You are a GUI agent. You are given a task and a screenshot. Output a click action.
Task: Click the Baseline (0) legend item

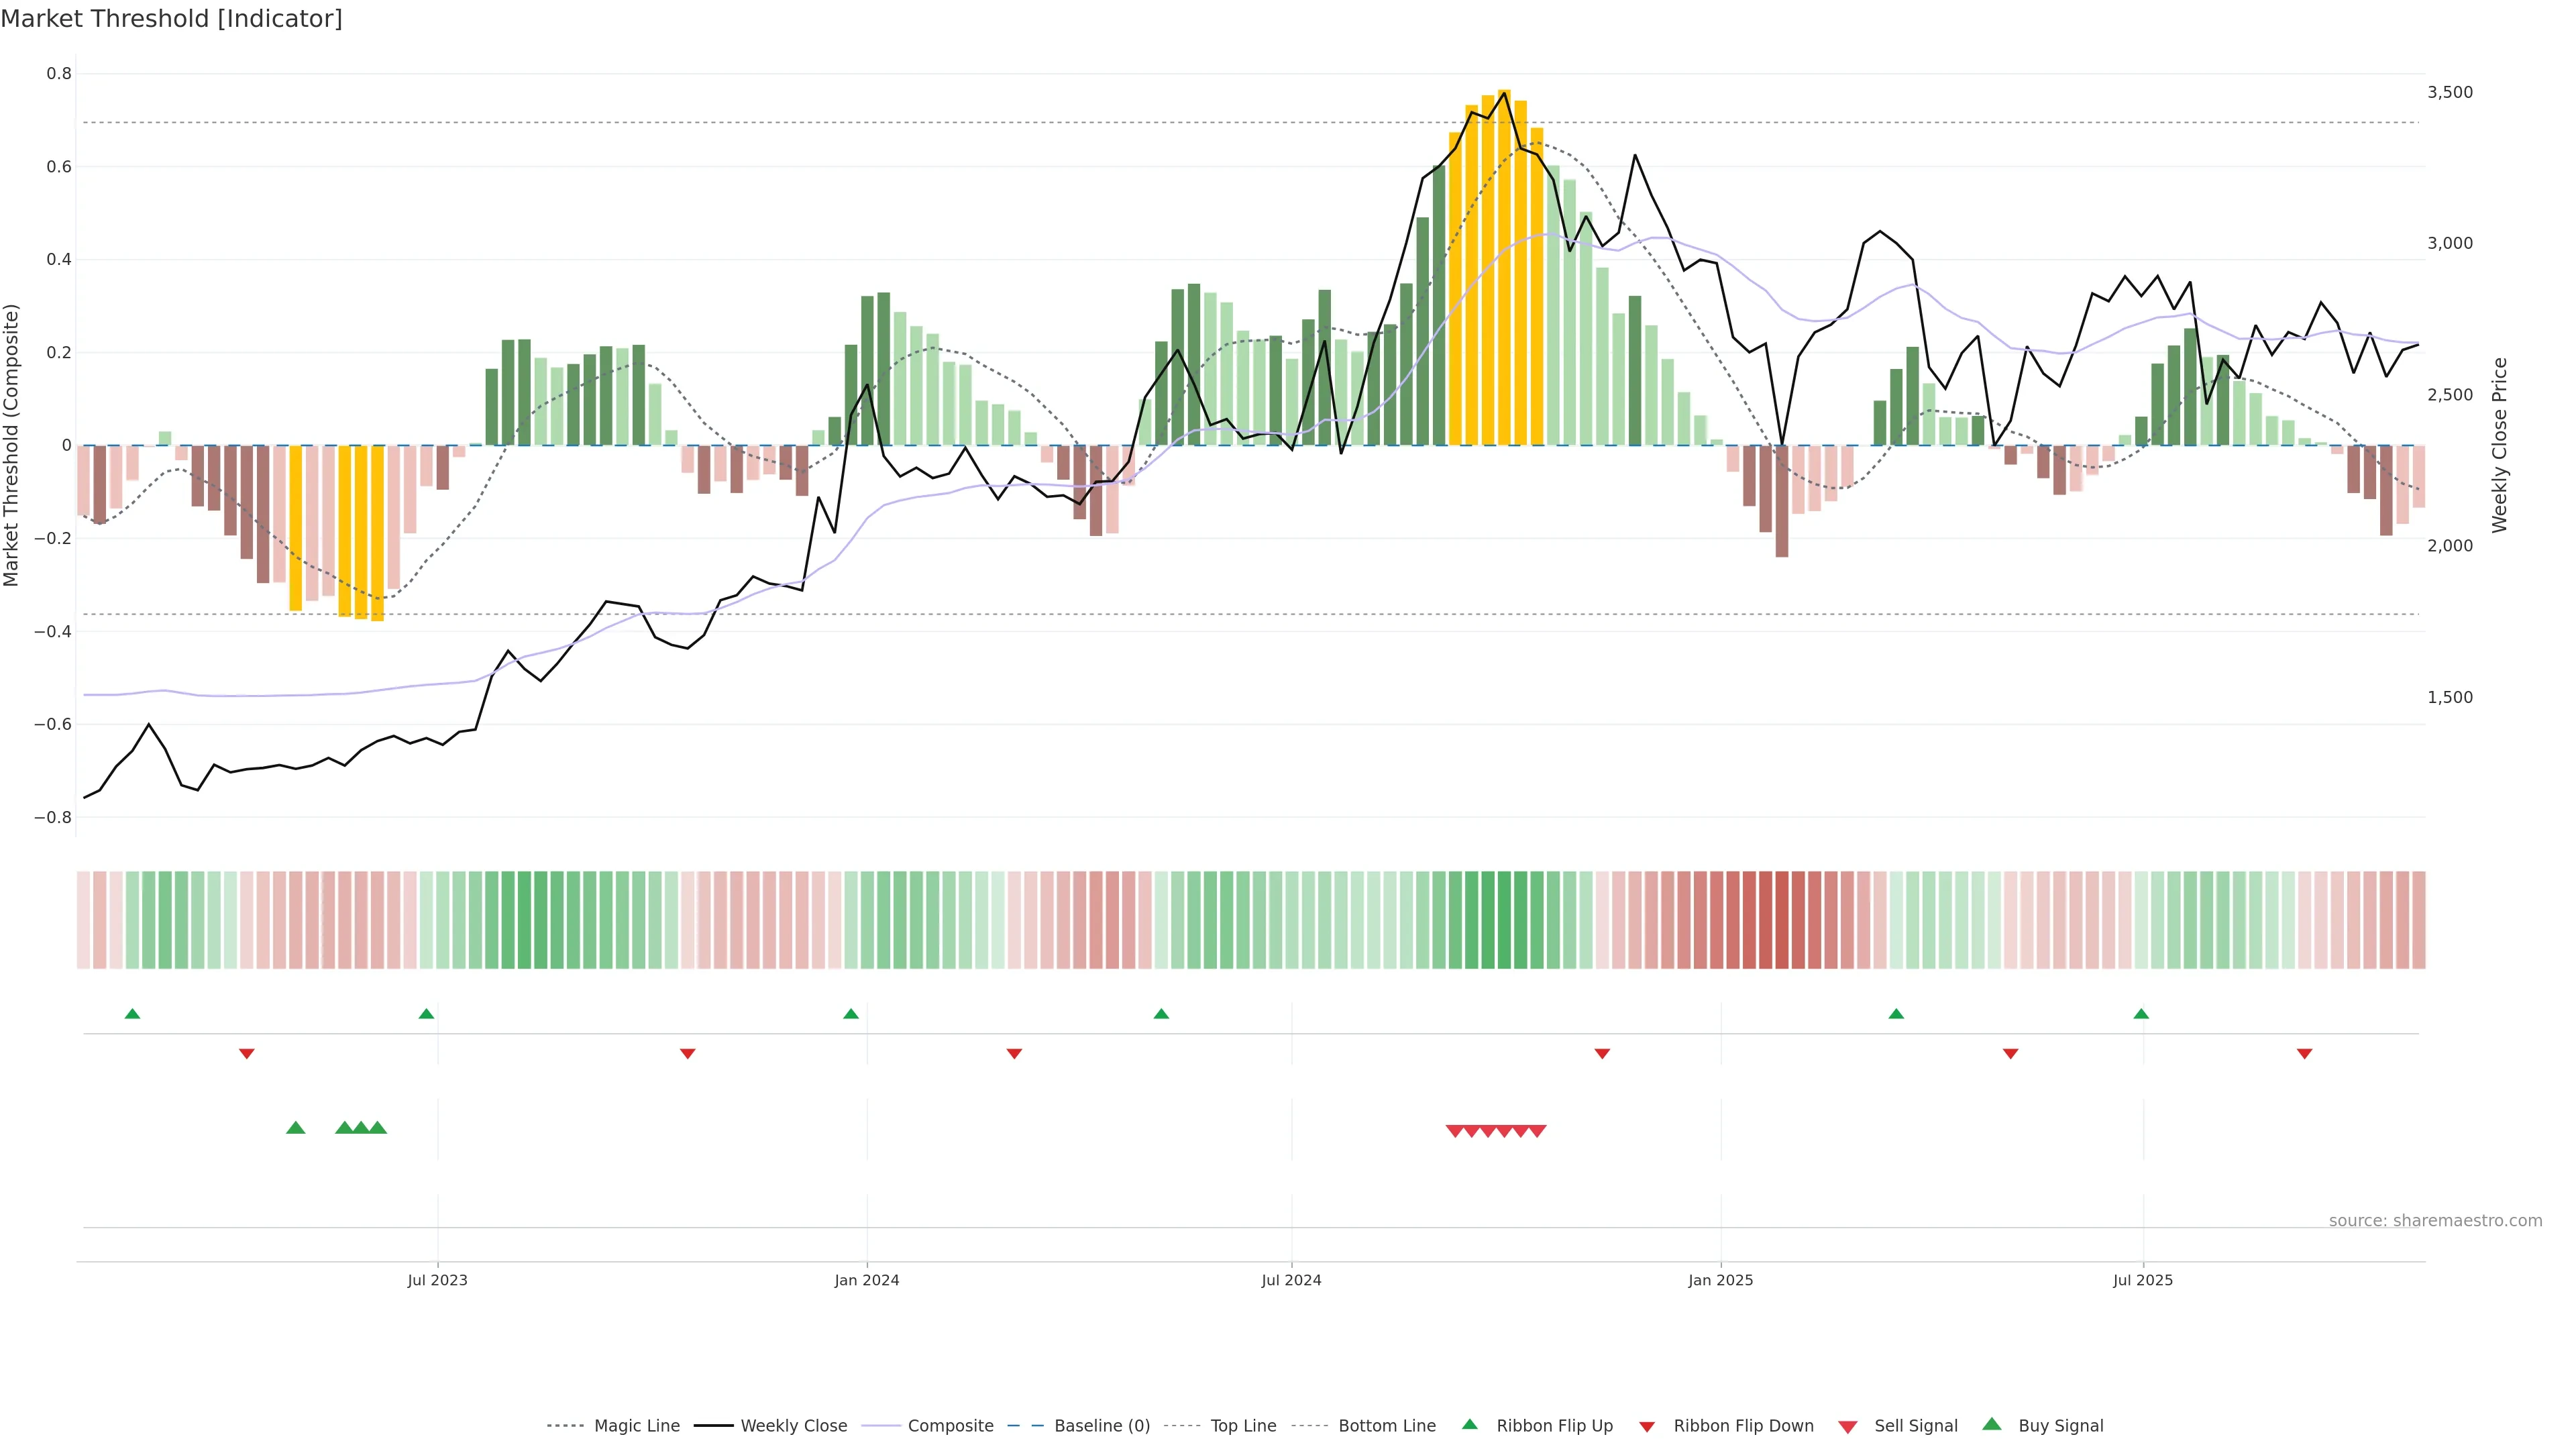tap(1101, 1426)
